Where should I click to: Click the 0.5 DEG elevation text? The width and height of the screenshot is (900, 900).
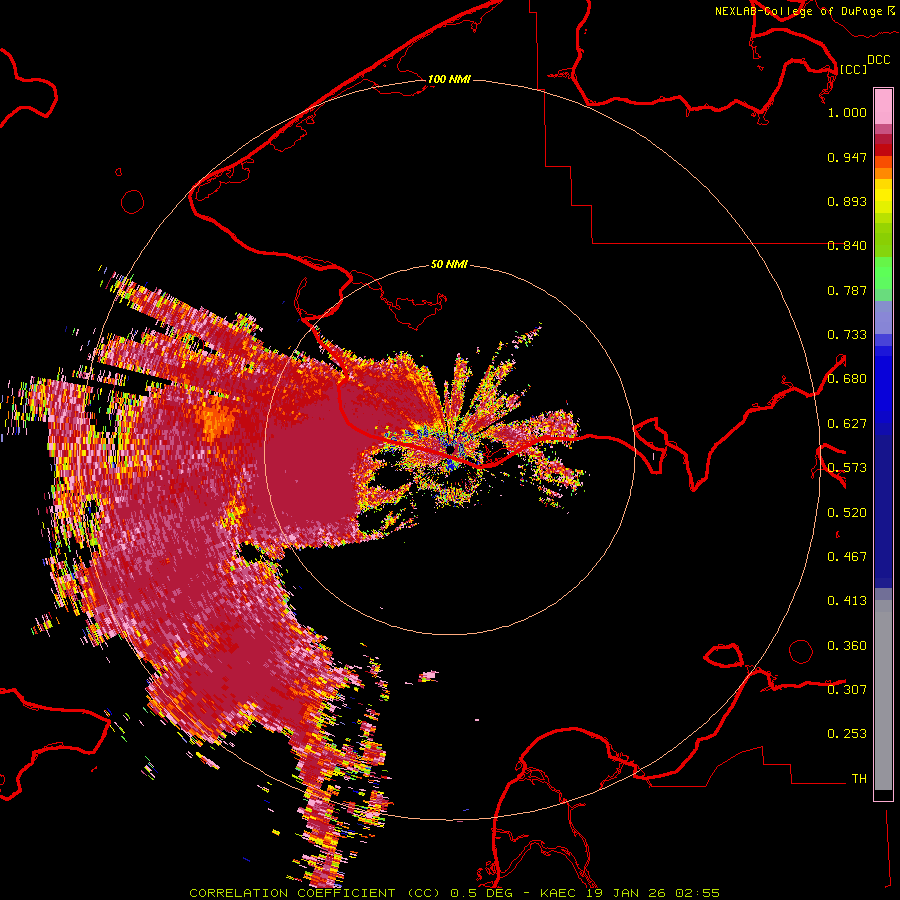(x=481, y=893)
